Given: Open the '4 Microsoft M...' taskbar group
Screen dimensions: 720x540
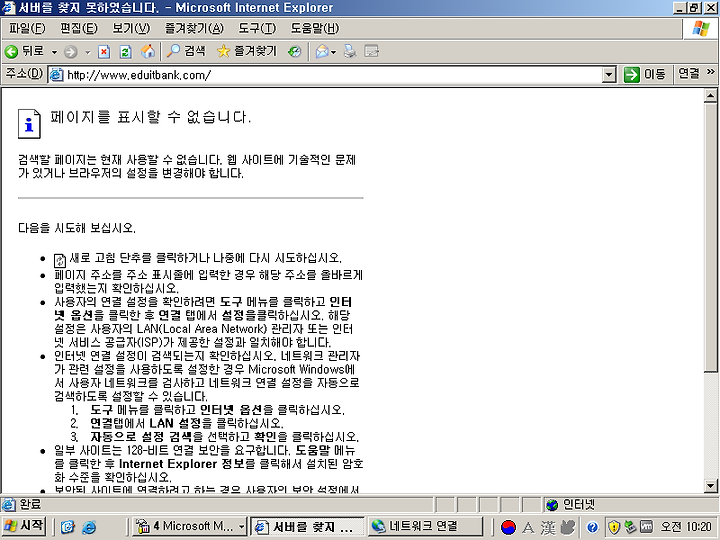Looking at the screenshot, I should [x=190, y=526].
